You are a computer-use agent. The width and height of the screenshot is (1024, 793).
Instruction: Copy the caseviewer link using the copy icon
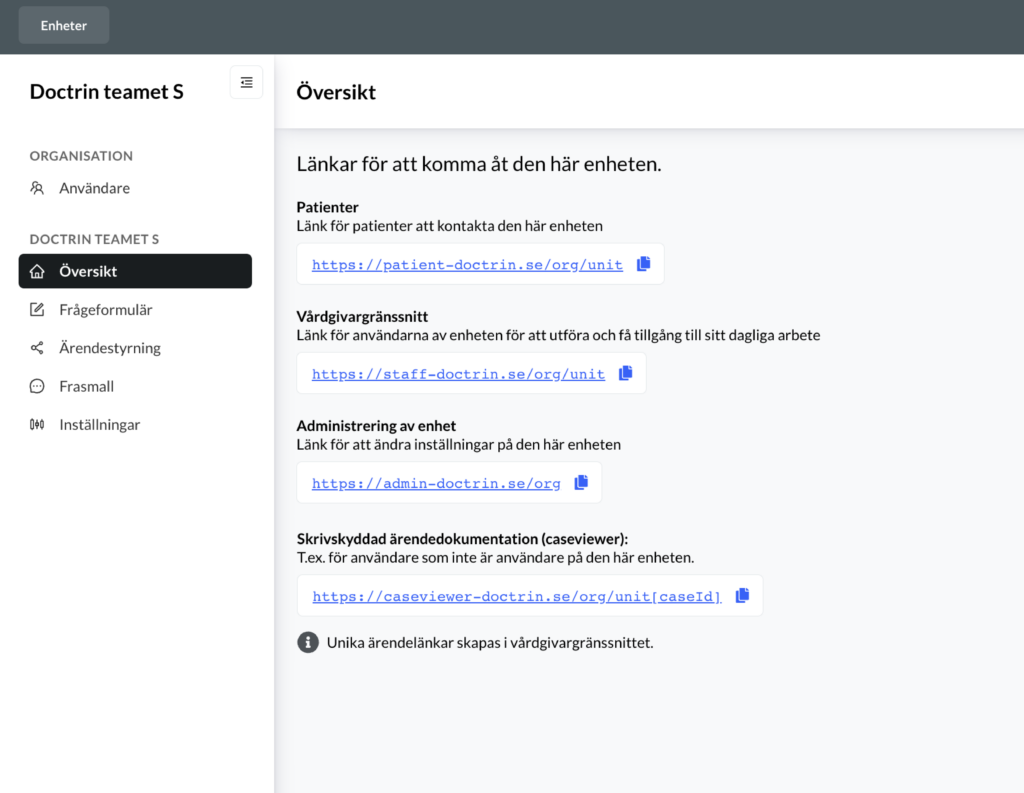[743, 595]
